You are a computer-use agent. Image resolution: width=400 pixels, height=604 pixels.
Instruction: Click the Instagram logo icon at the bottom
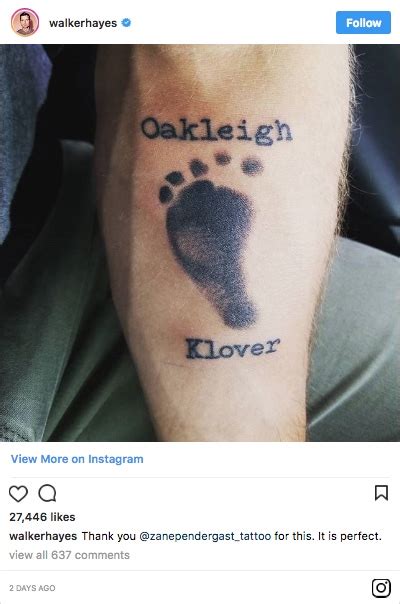pos(381,588)
